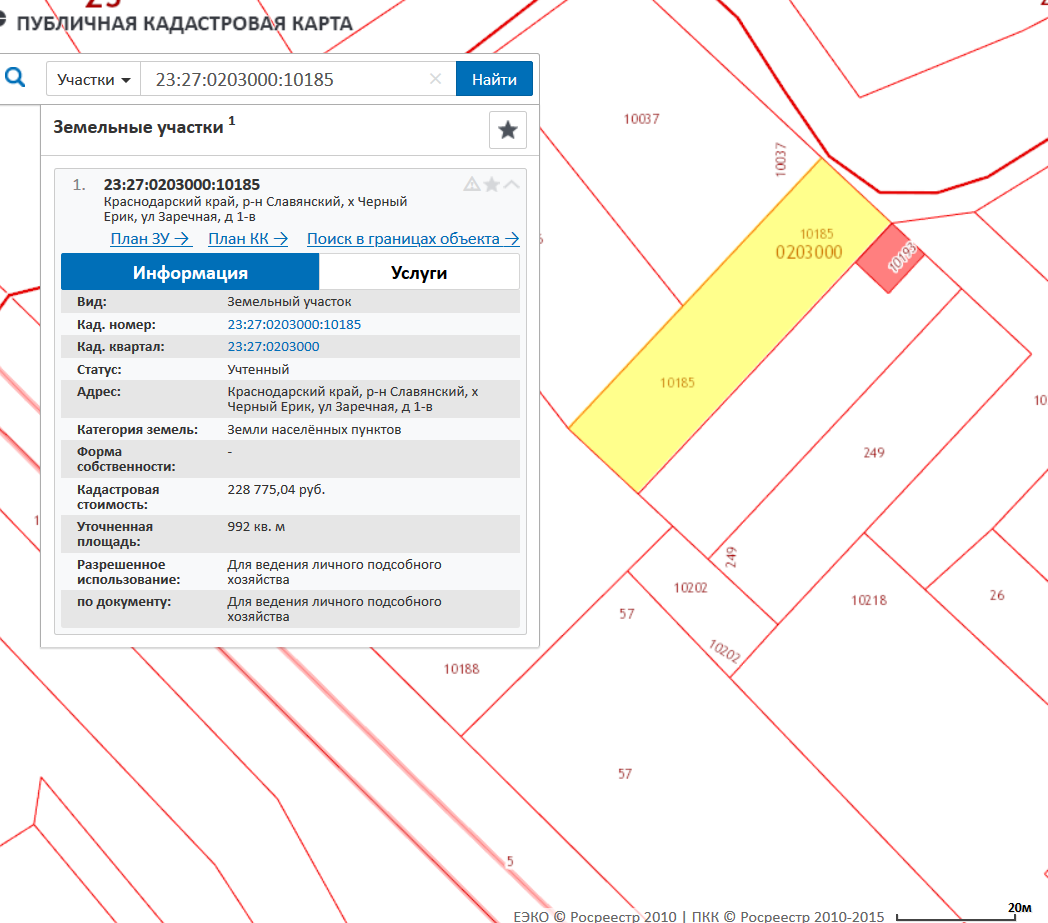Click the warning triangle icon on result 1
The height and width of the screenshot is (923, 1048).
tap(472, 184)
